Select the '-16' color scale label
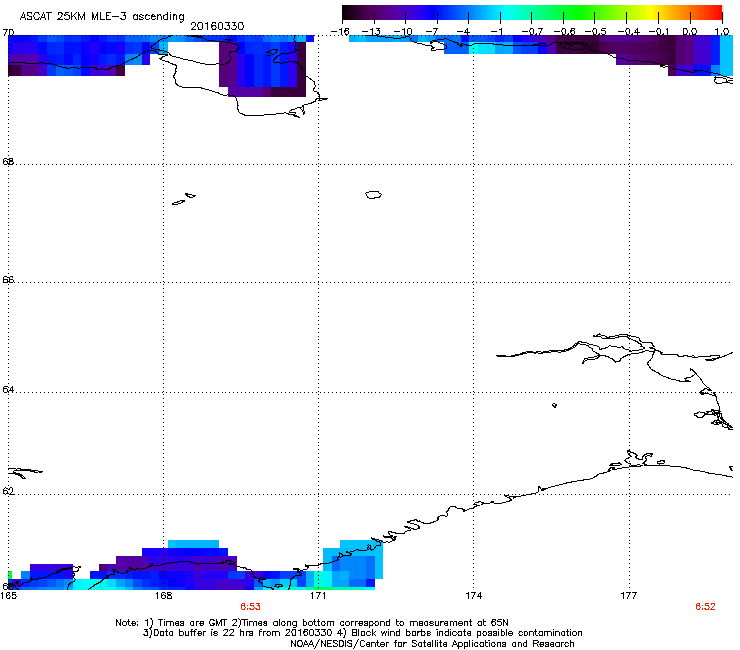The width and height of the screenshot is (740, 650). pyautogui.click(x=340, y=32)
